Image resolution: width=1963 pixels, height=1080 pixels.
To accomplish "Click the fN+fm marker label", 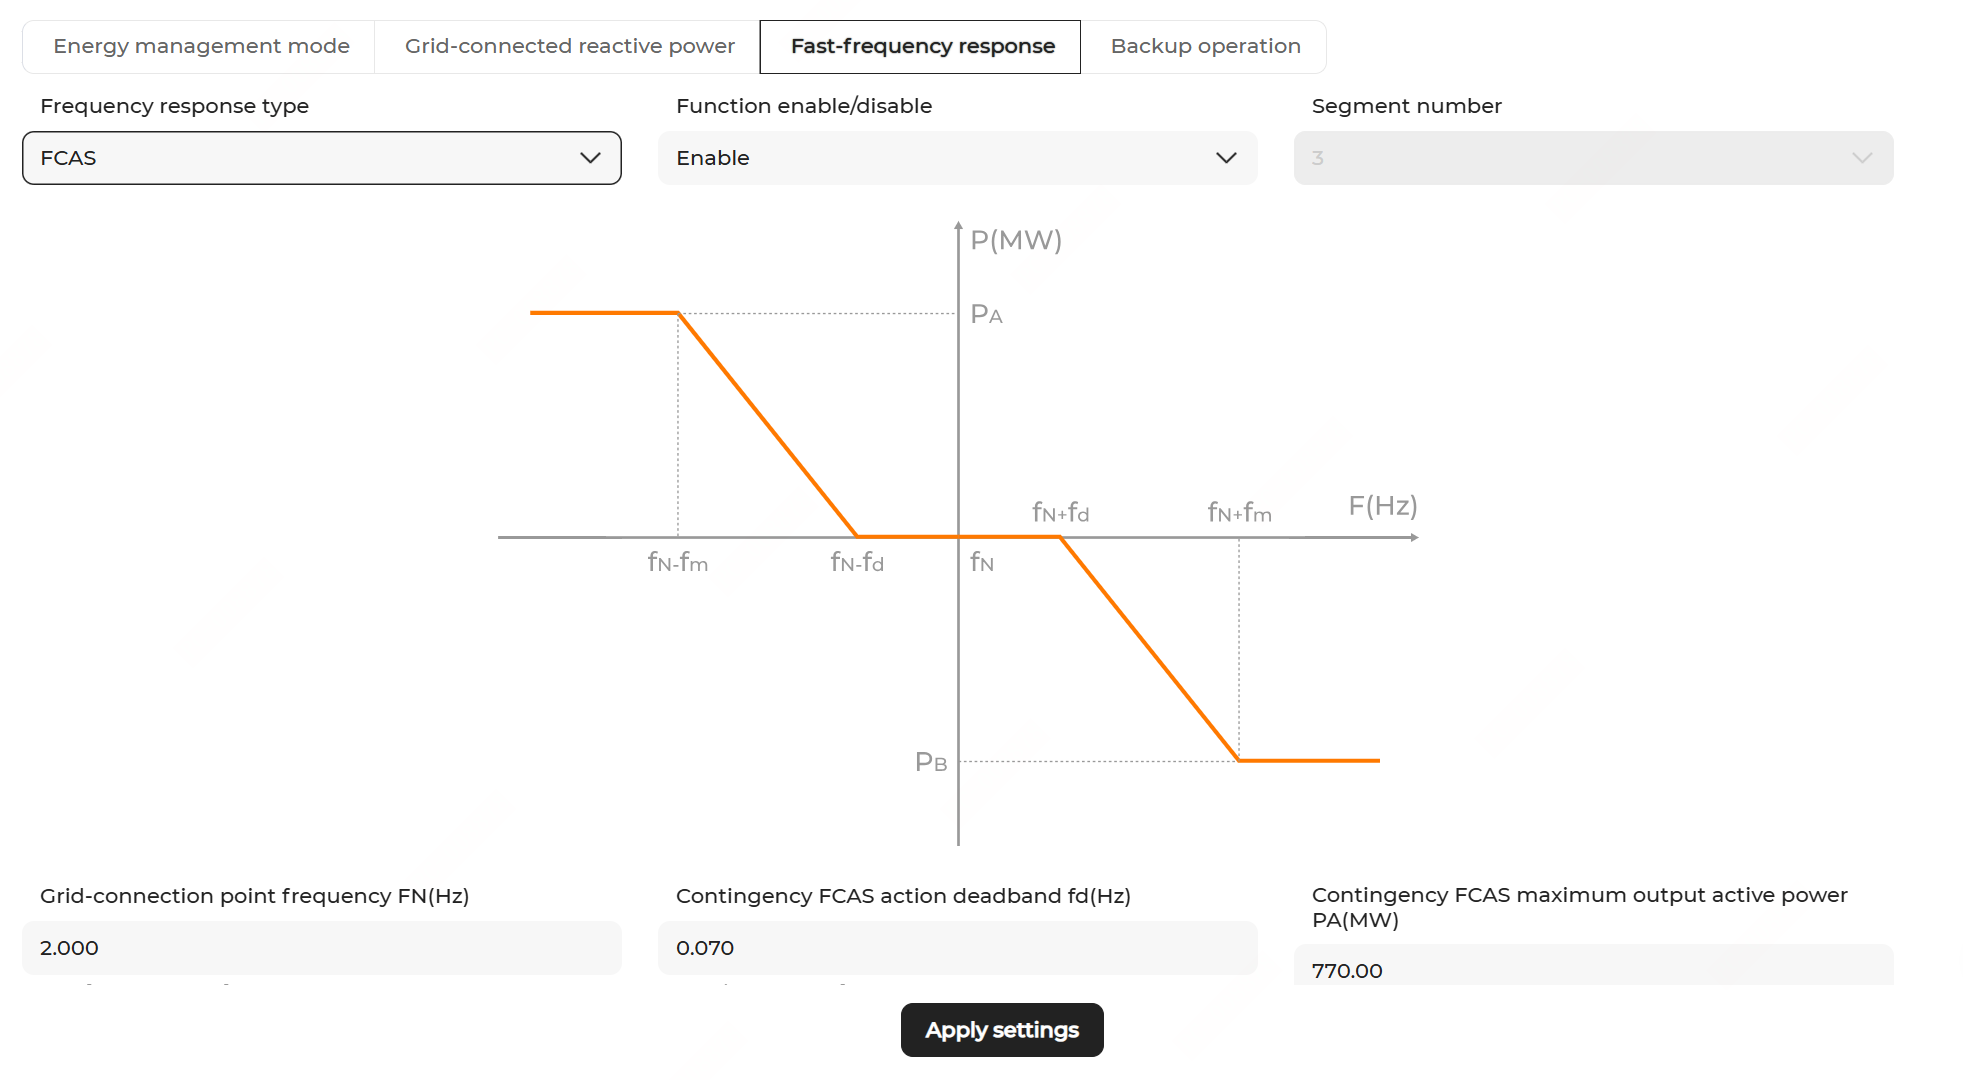I will point(1239,513).
